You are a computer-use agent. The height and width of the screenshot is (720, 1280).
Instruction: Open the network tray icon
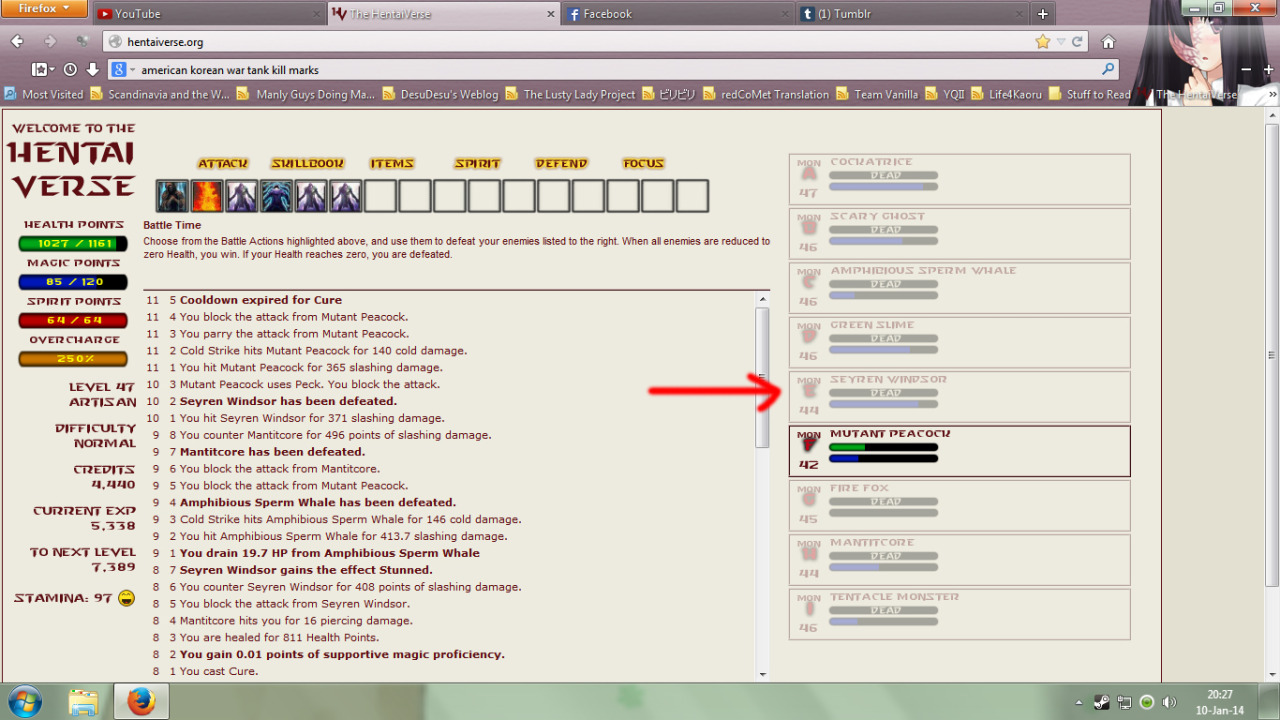click(1124, 702)
